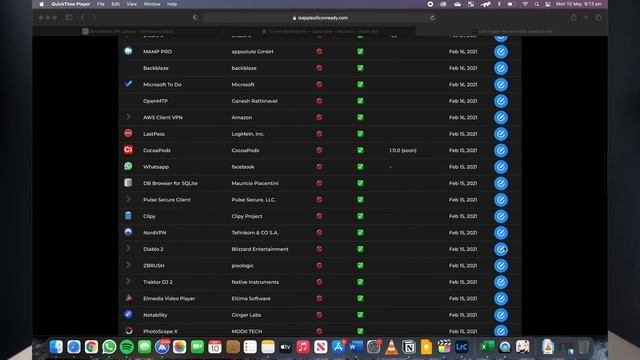Switch to the MacBook Pro Apple (AU) Safari tab
Viewport: 640px width, 360px height.
pyautogui.click(x=320, y=31)
